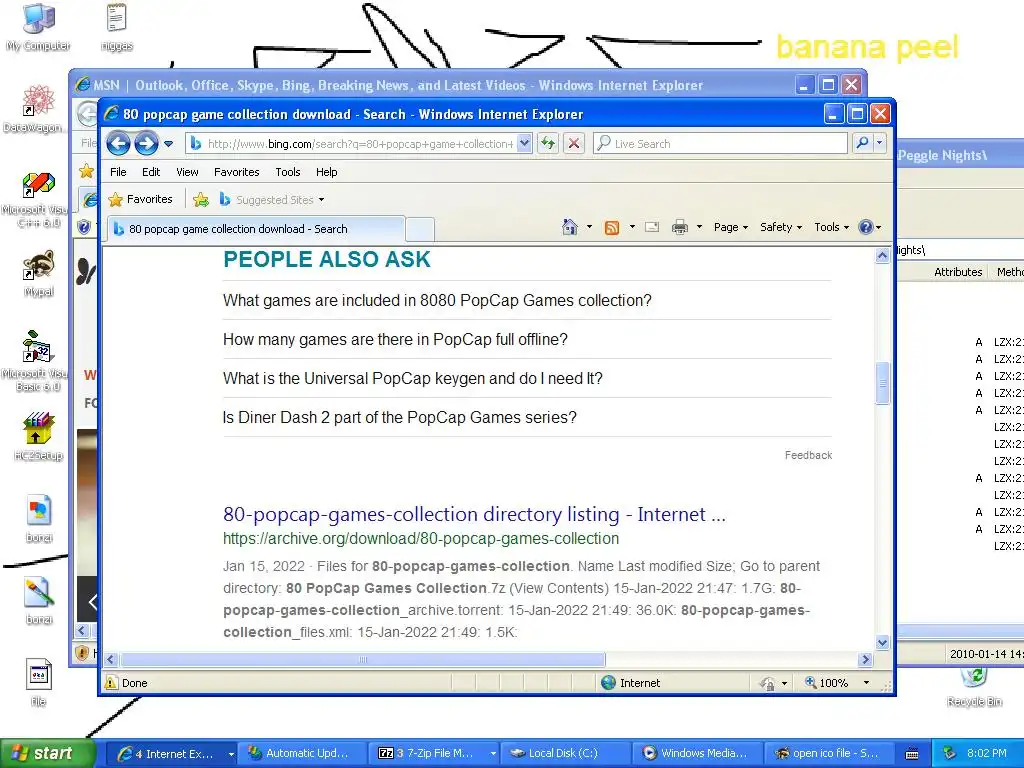Open My Computer desktop icon
The image size is (1024, 768).
(x=39, y=27)
